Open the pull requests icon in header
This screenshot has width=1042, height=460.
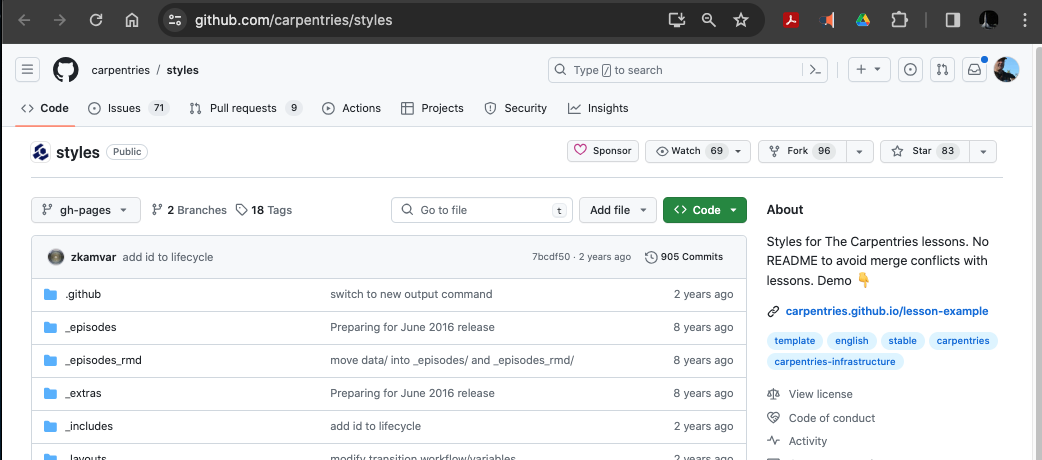point(941,70)
